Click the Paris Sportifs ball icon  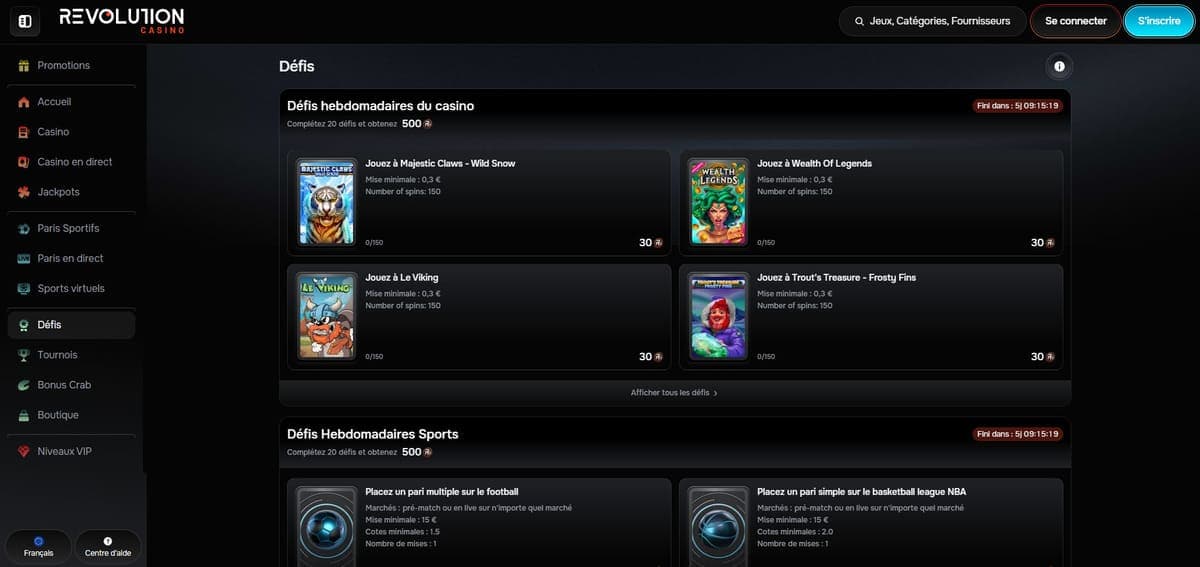[24, 228]
